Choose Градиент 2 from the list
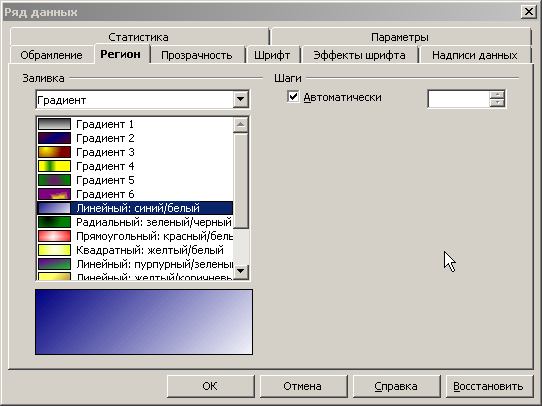 pos(135,138)
